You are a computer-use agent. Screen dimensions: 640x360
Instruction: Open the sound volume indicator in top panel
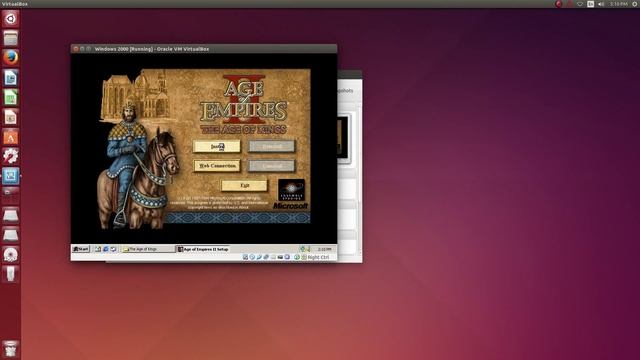601,4
